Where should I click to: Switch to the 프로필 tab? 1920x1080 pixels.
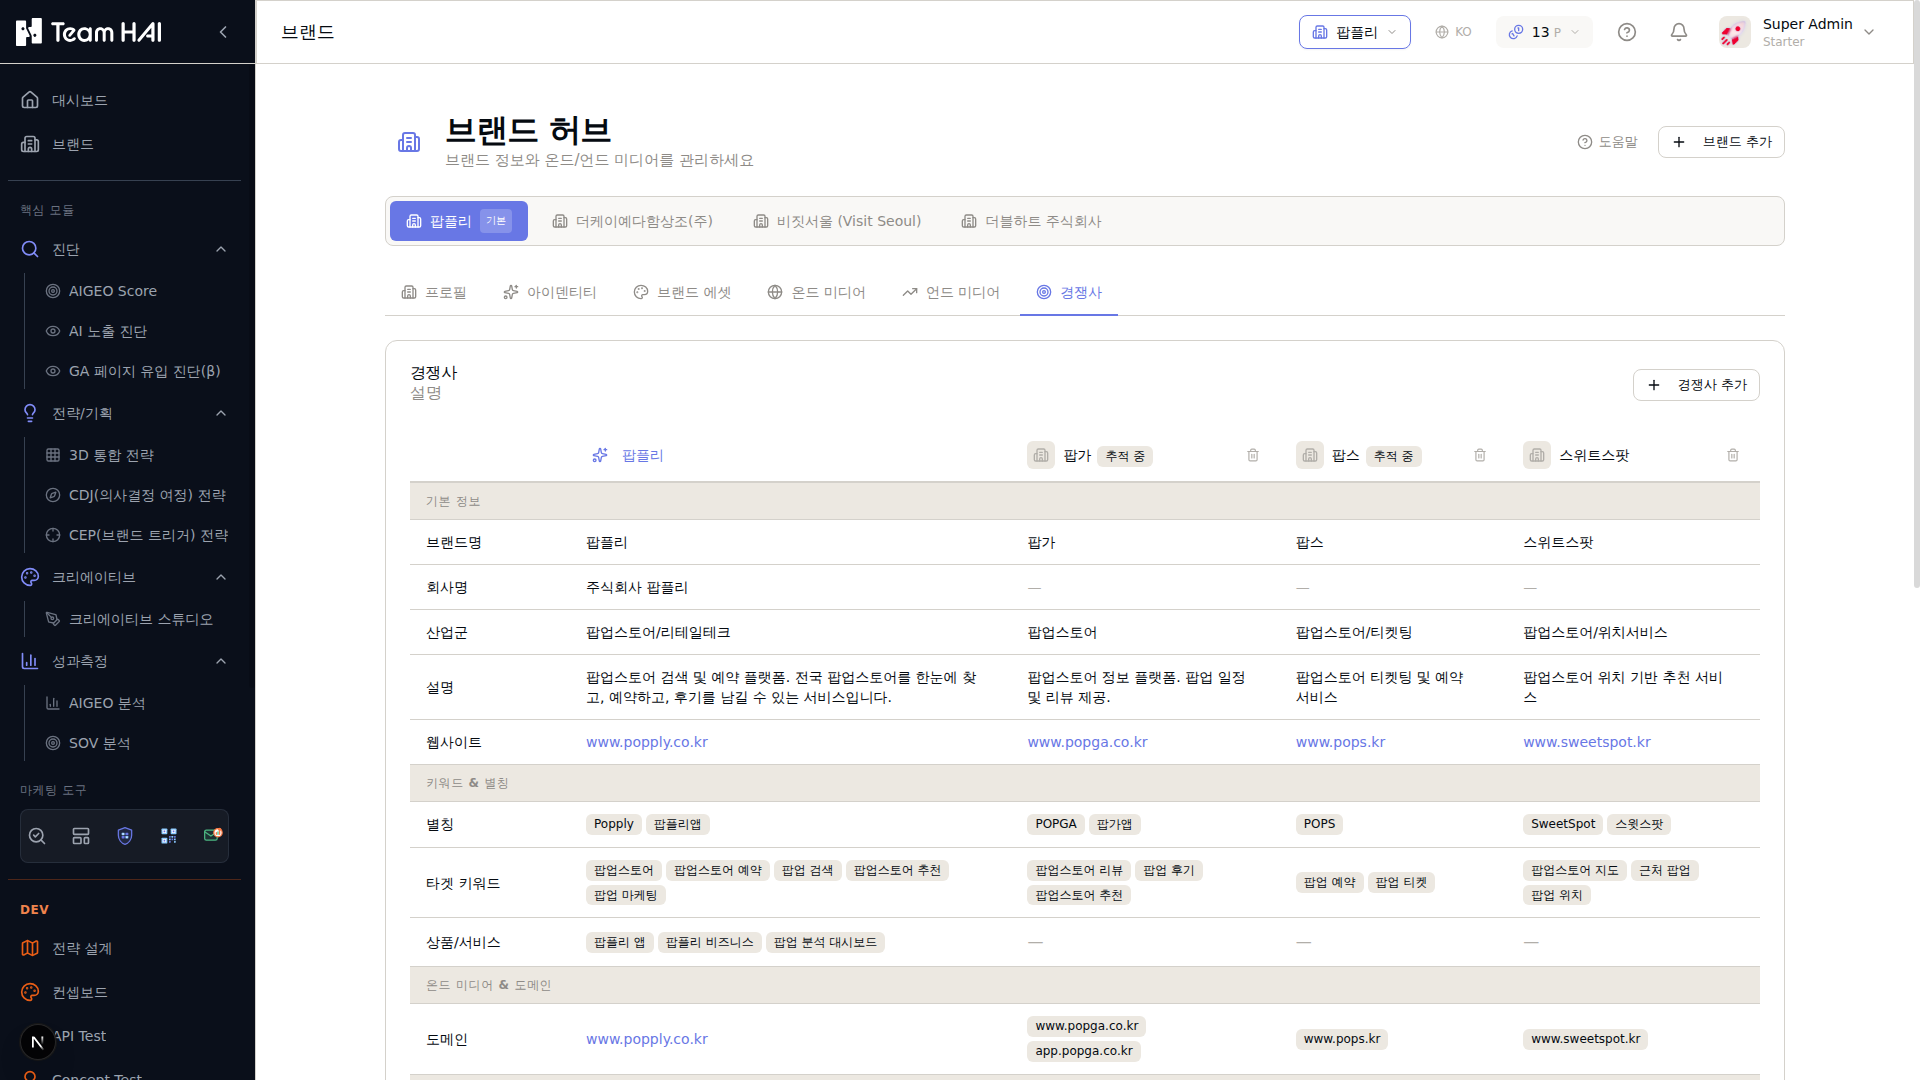coord(434,292)
